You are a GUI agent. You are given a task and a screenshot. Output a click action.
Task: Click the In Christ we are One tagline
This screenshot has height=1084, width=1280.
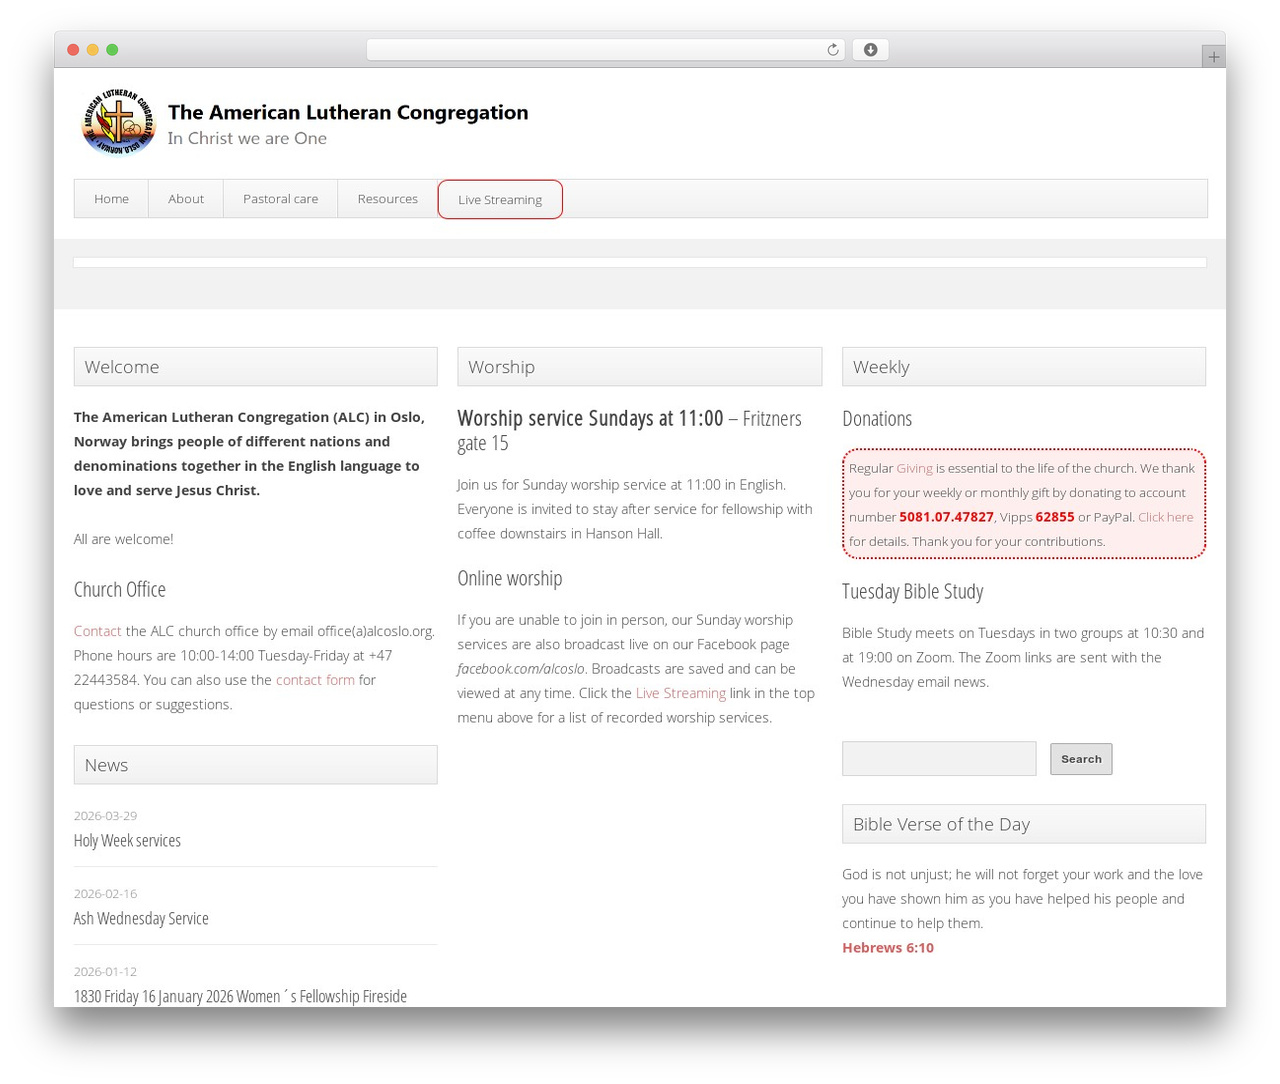coord(247,138)
